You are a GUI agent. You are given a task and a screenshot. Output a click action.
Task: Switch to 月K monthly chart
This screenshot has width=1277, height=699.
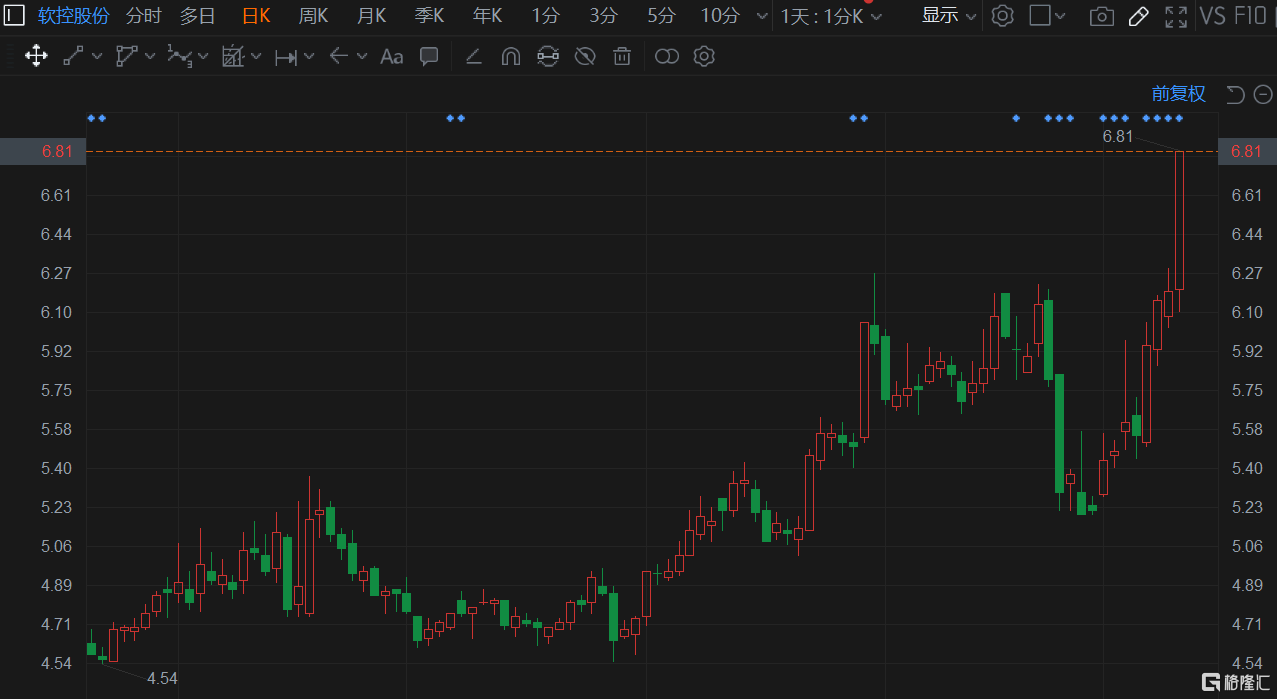[x=371, y=16]
